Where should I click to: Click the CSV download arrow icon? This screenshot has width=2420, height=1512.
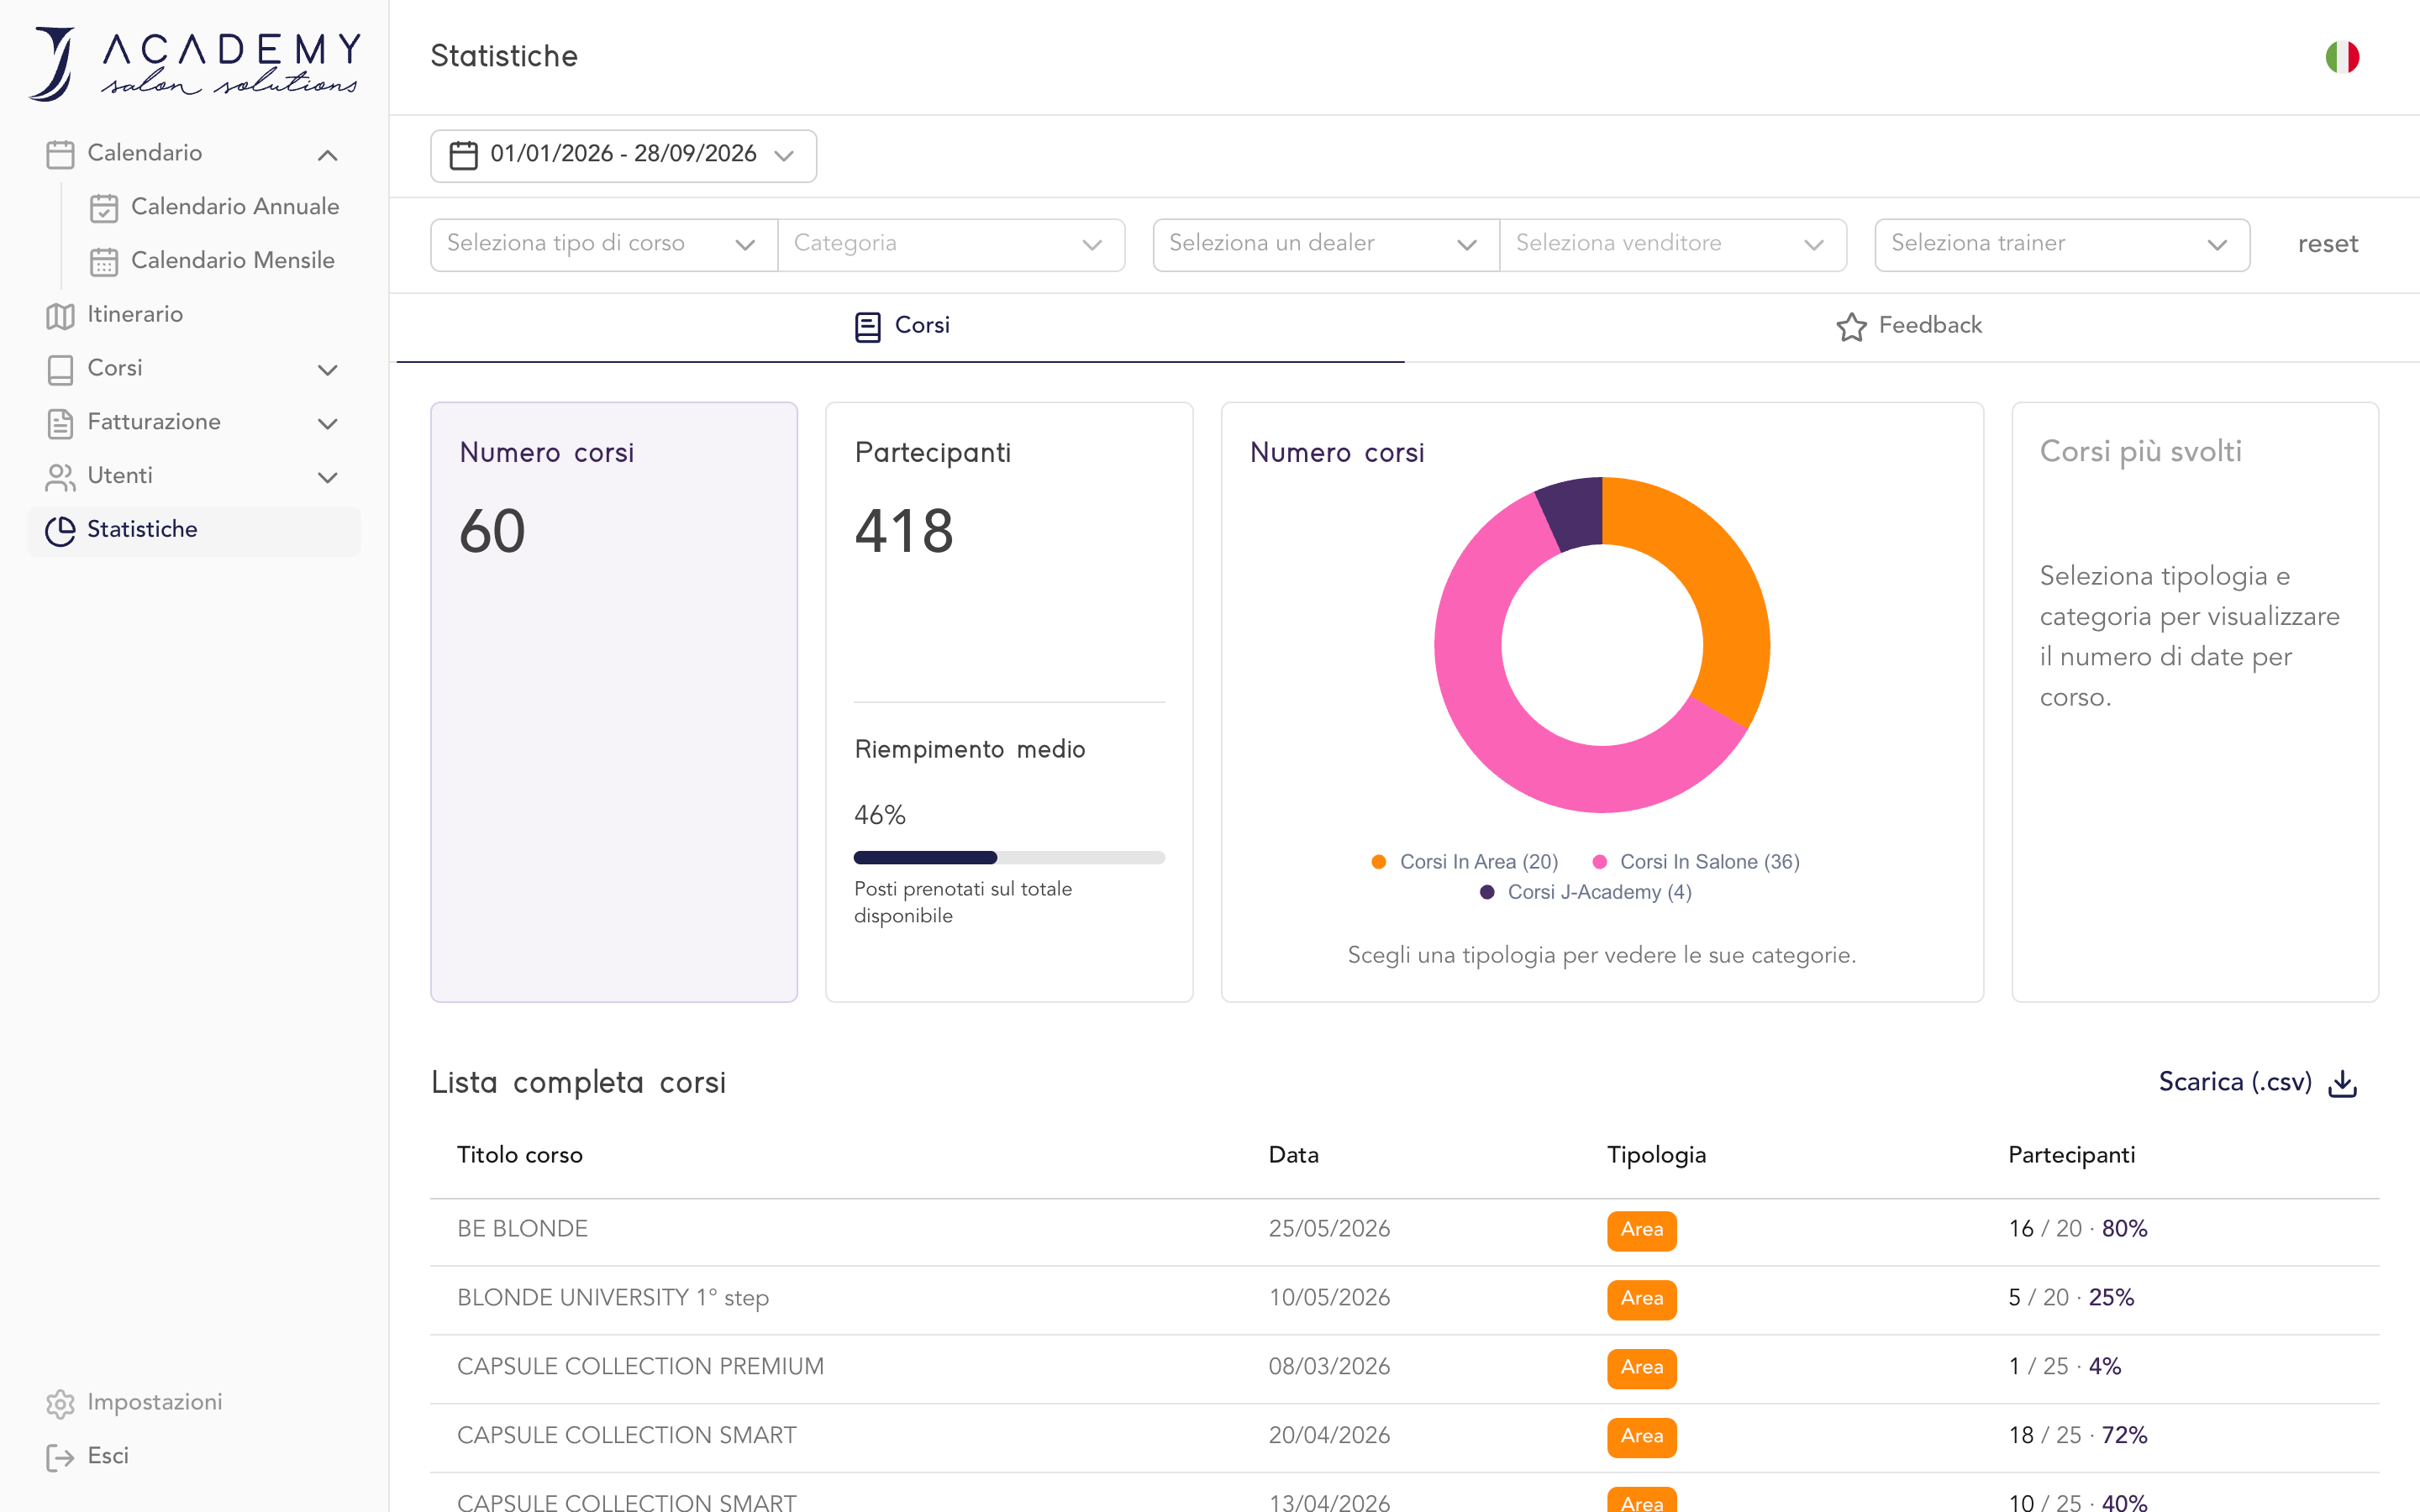coord(2343,1083)
